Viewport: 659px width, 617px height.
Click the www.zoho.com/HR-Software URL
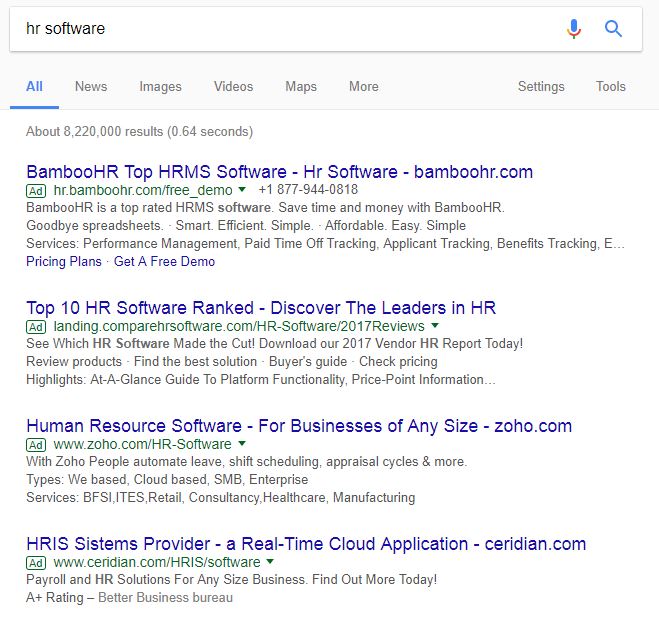[x=142, y=444]
